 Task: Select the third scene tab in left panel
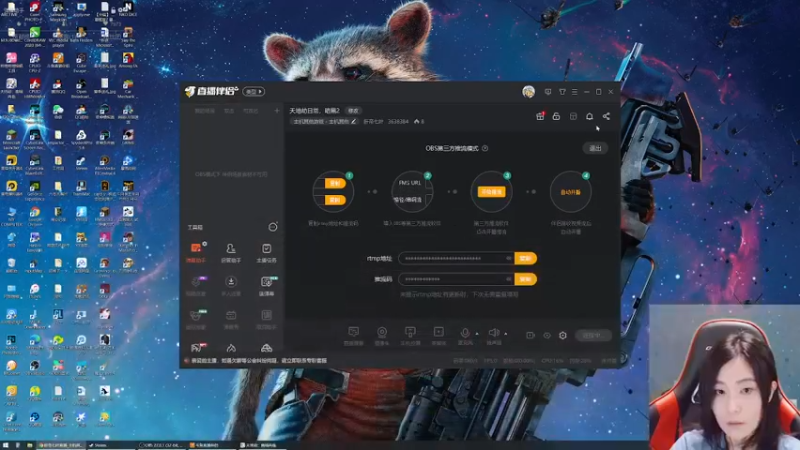(251, 111)
